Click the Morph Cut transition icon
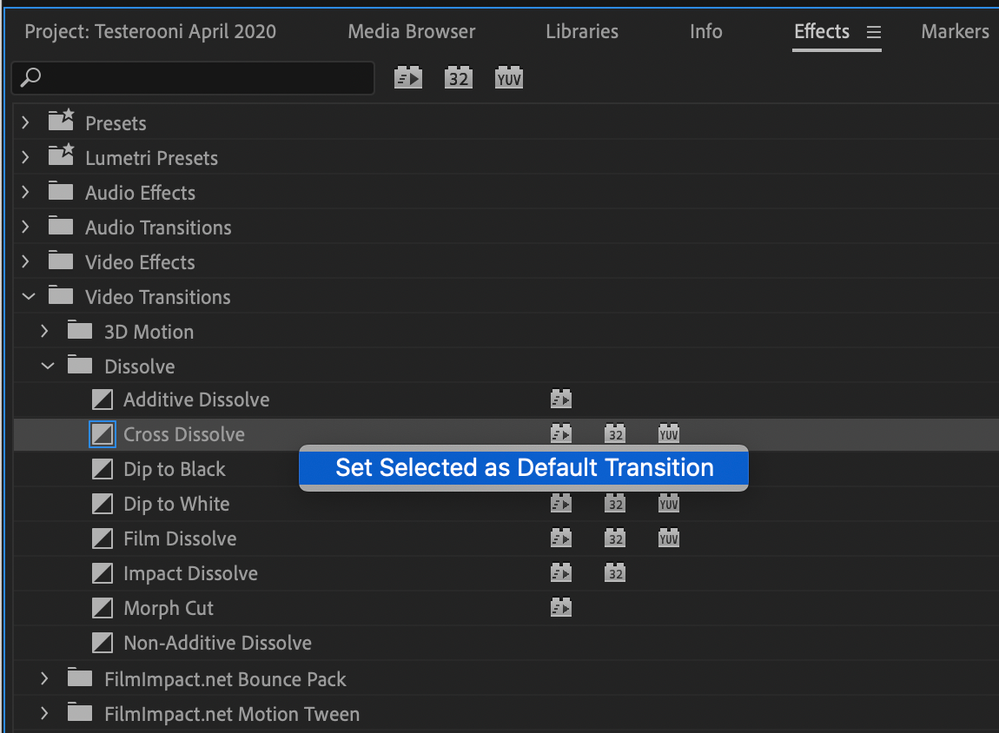Viewport: 999px width, 733px height. tap(102, 608)
